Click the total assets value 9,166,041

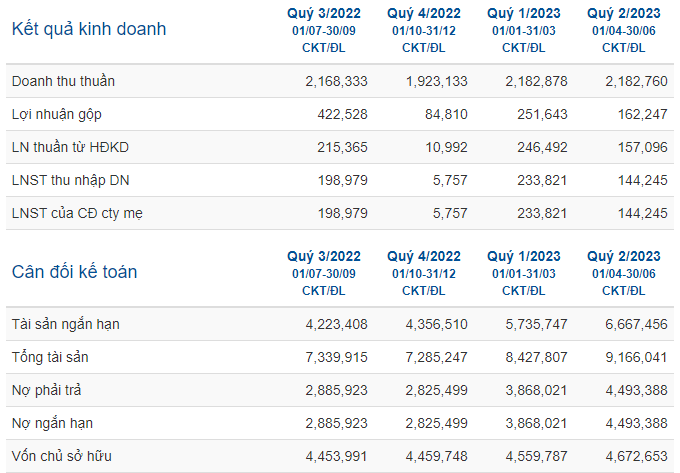pos(636,357)
